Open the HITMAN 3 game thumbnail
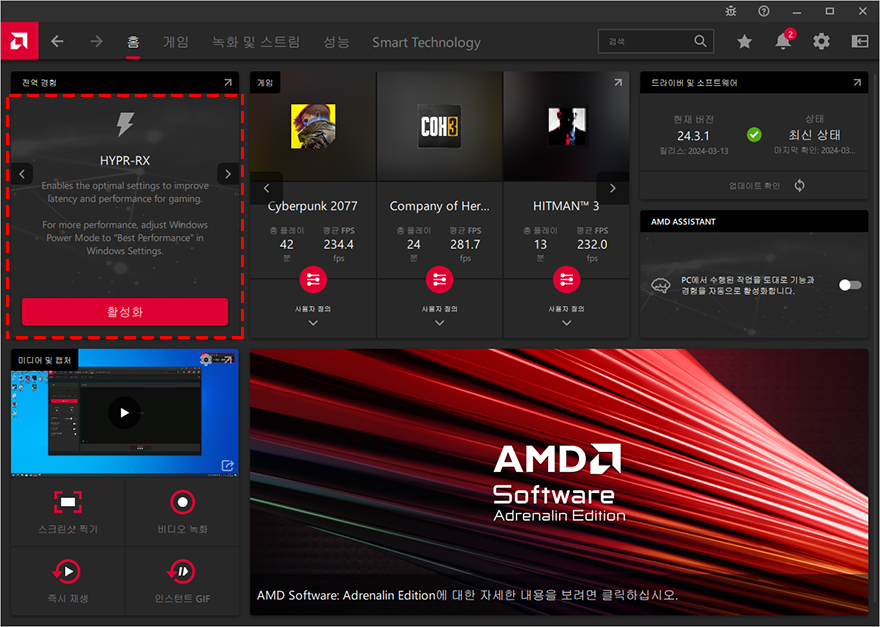 coord(567,127)
